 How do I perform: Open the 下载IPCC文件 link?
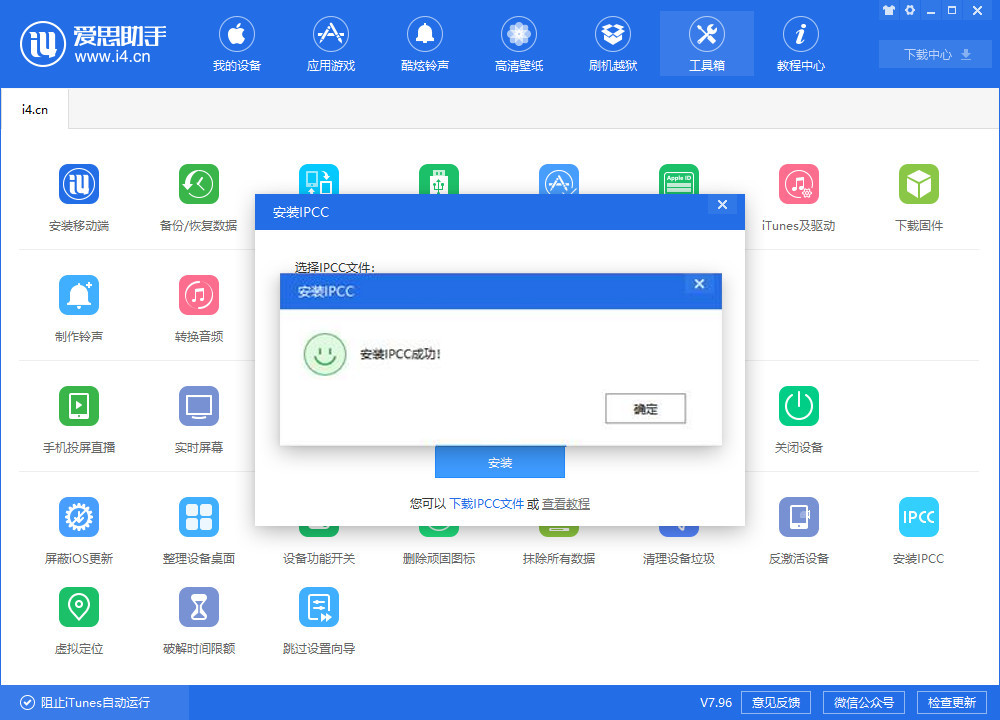(489, 504)
